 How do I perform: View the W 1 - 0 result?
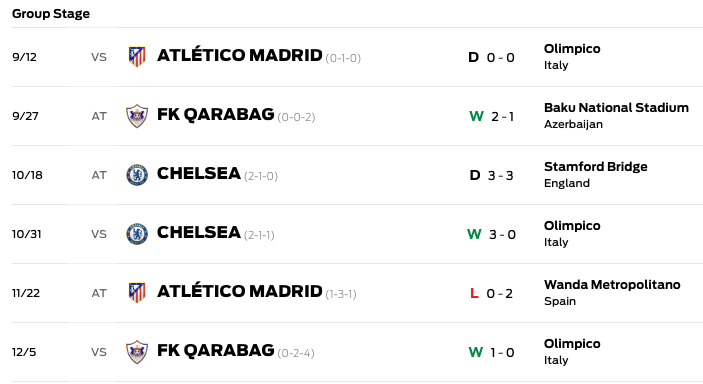tap(491, 353)
